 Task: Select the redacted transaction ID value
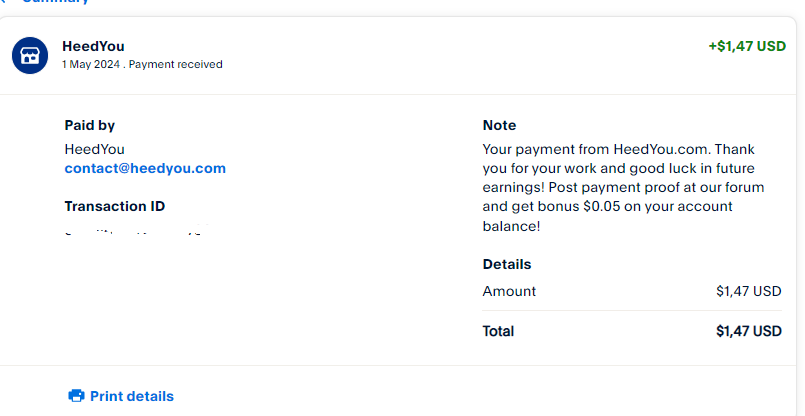point(137,230)
